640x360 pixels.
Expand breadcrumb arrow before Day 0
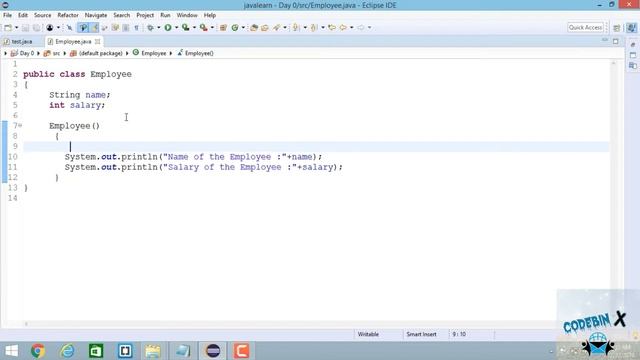click(6, 53)
